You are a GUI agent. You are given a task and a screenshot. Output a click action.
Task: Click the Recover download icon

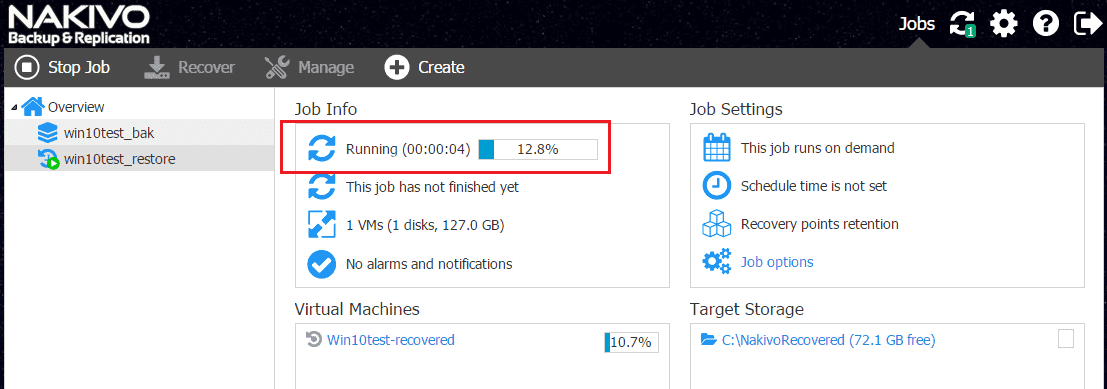(x=157, y=68)
